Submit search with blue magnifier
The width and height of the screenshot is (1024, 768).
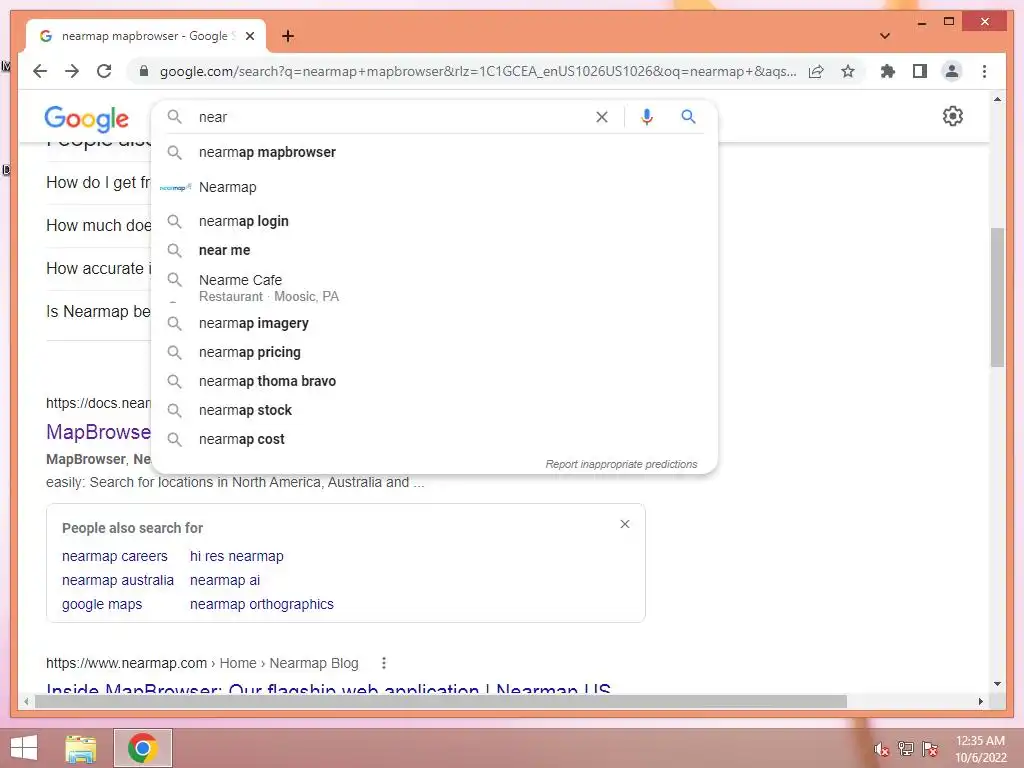[688, 117]
